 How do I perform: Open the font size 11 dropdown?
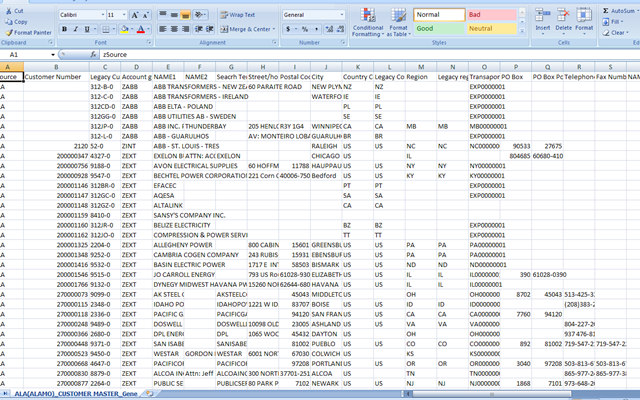pyautogui.click(x=124, y=15)
